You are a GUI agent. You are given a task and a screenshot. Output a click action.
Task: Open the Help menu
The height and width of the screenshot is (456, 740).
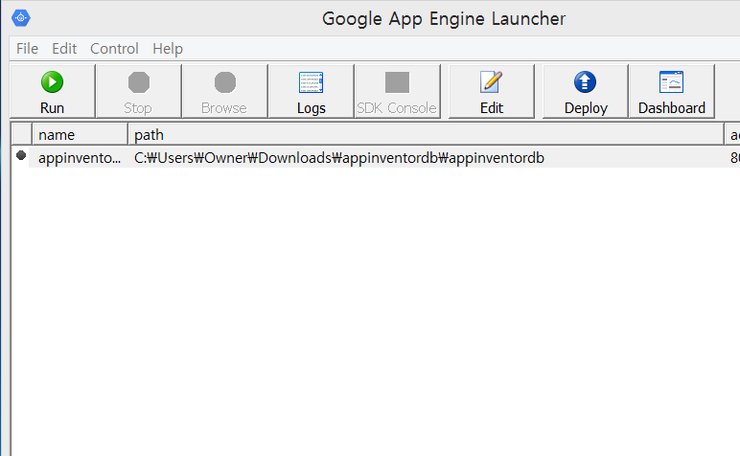tap(168, 49)
